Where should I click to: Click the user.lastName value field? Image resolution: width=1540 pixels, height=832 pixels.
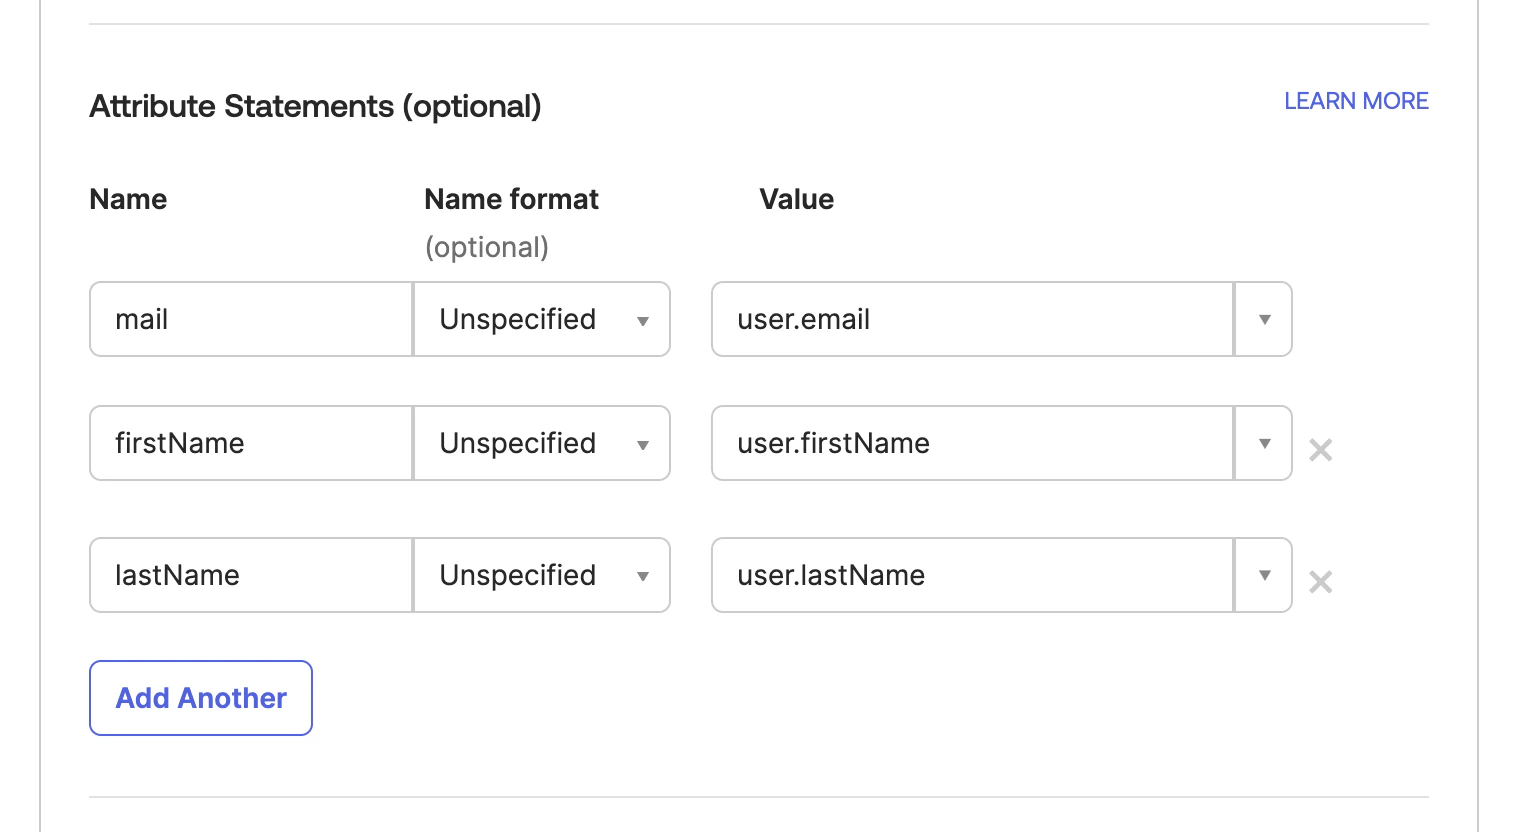[970, 575]
